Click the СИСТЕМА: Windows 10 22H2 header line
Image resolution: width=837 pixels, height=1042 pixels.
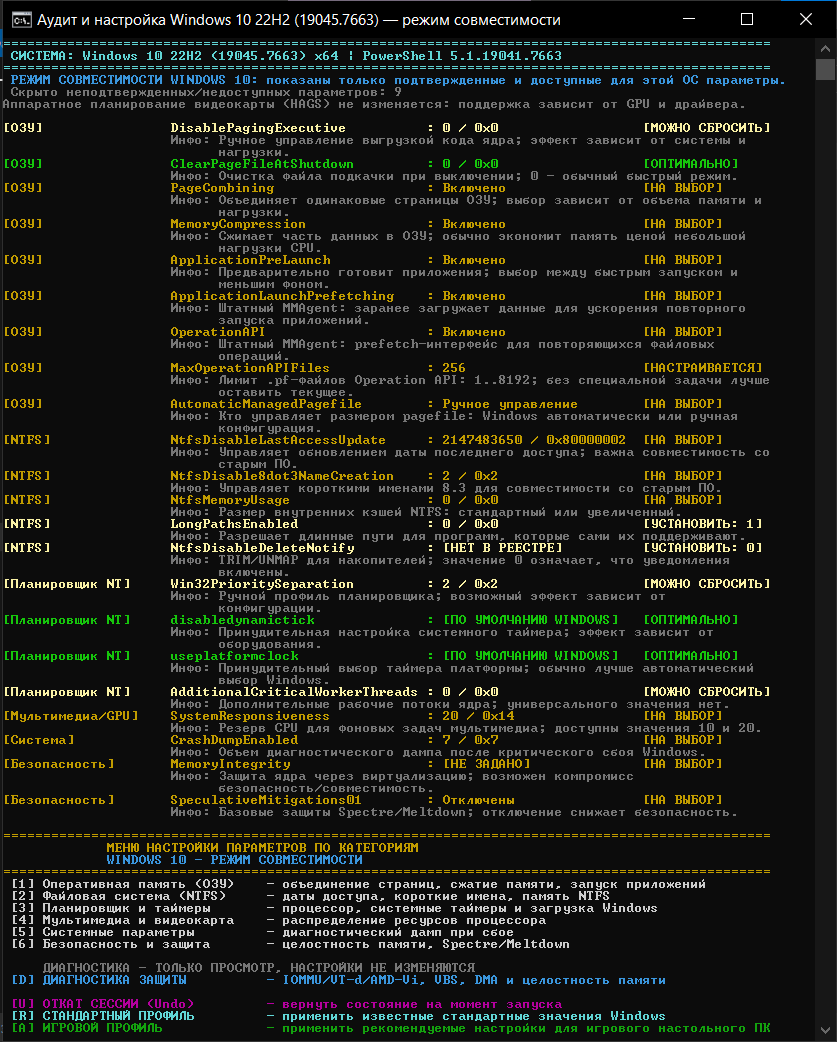[286, 56]
